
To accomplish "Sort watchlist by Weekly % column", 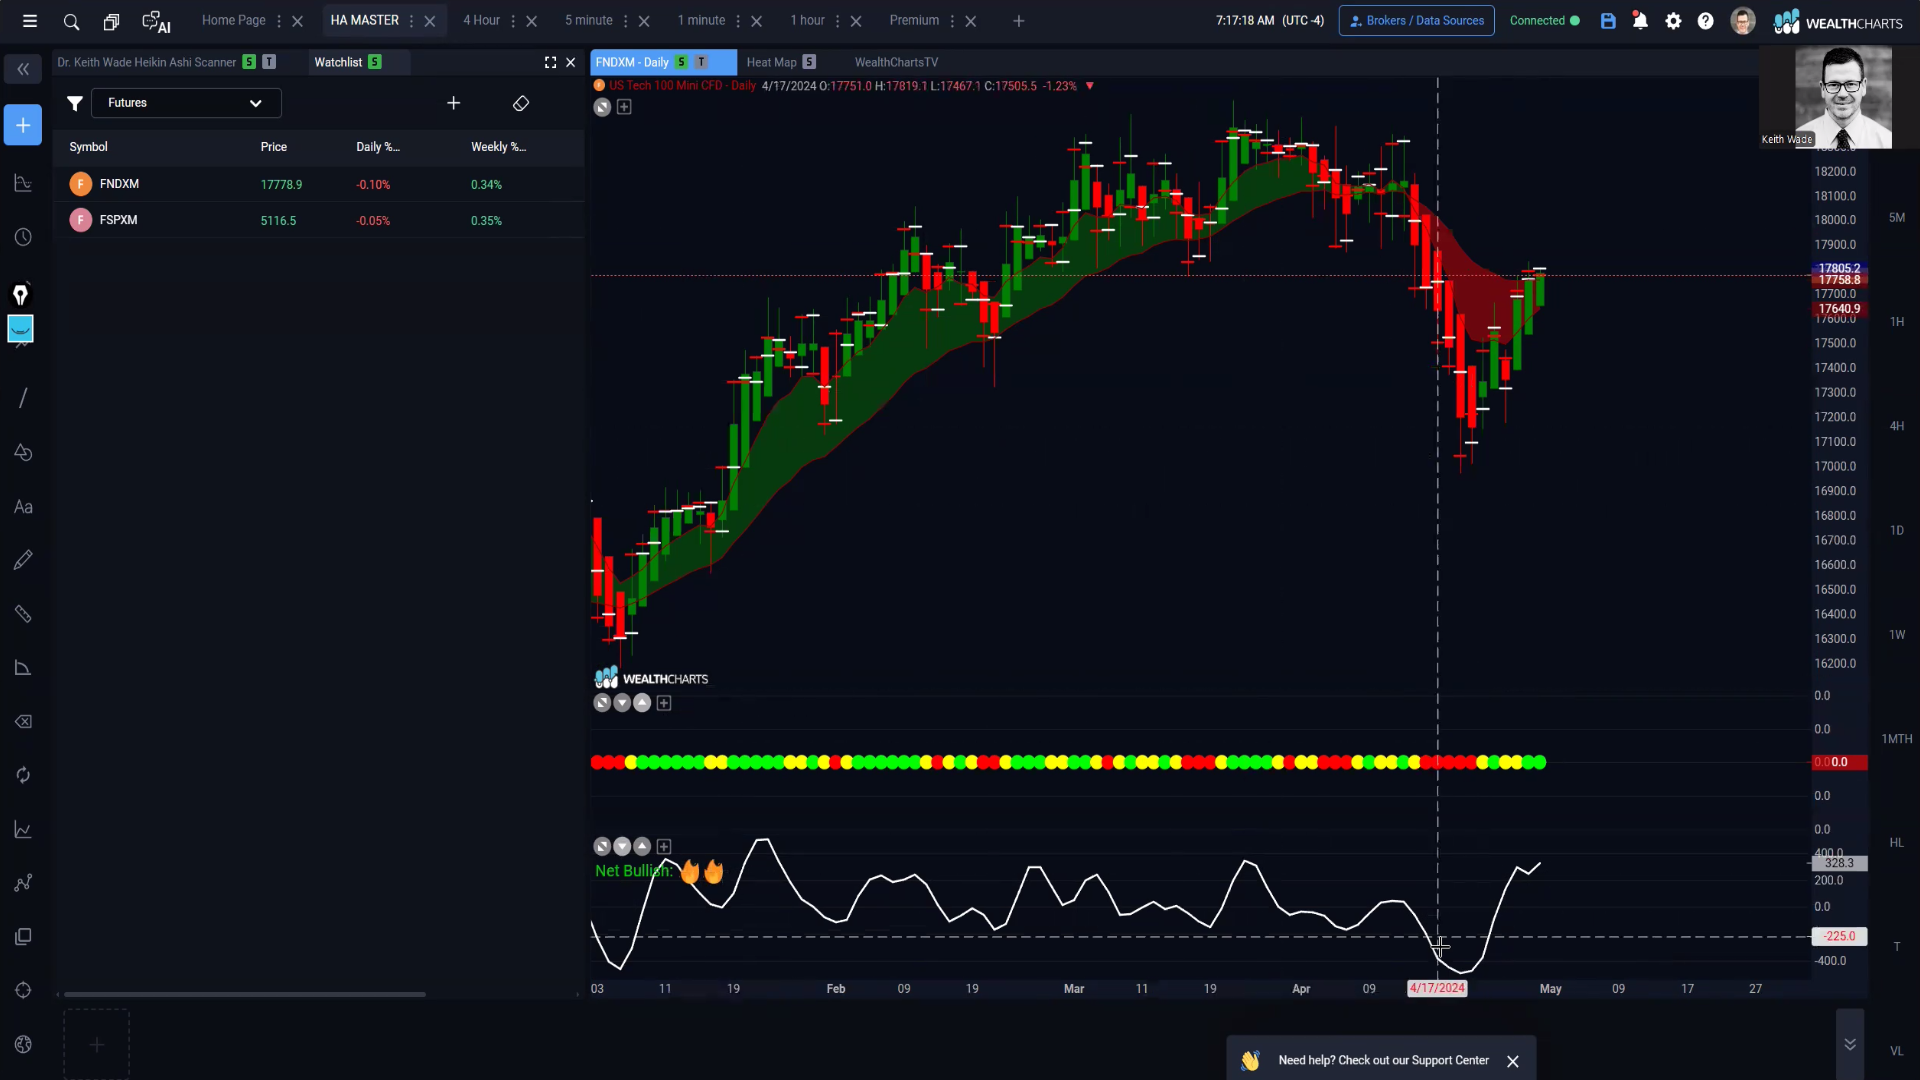I will click(x=498, y=147).
